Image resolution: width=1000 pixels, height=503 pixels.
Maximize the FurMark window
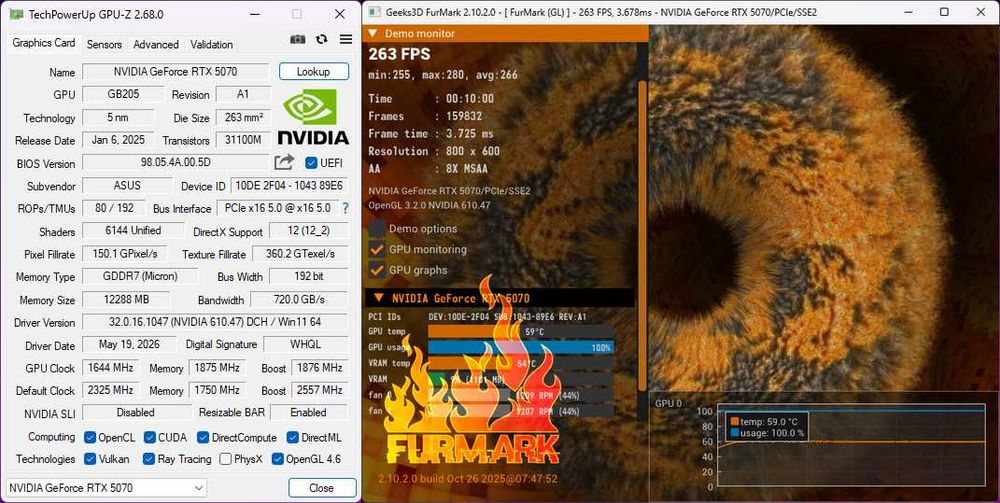point(945,12)
